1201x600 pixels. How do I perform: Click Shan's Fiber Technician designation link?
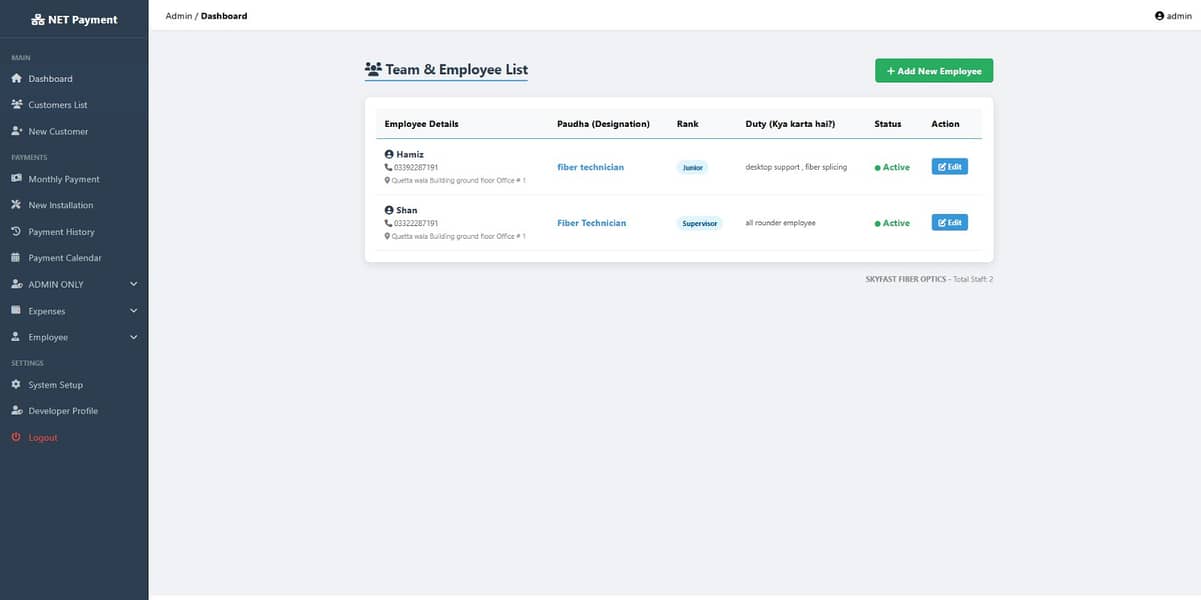click(x=591, y=223)
